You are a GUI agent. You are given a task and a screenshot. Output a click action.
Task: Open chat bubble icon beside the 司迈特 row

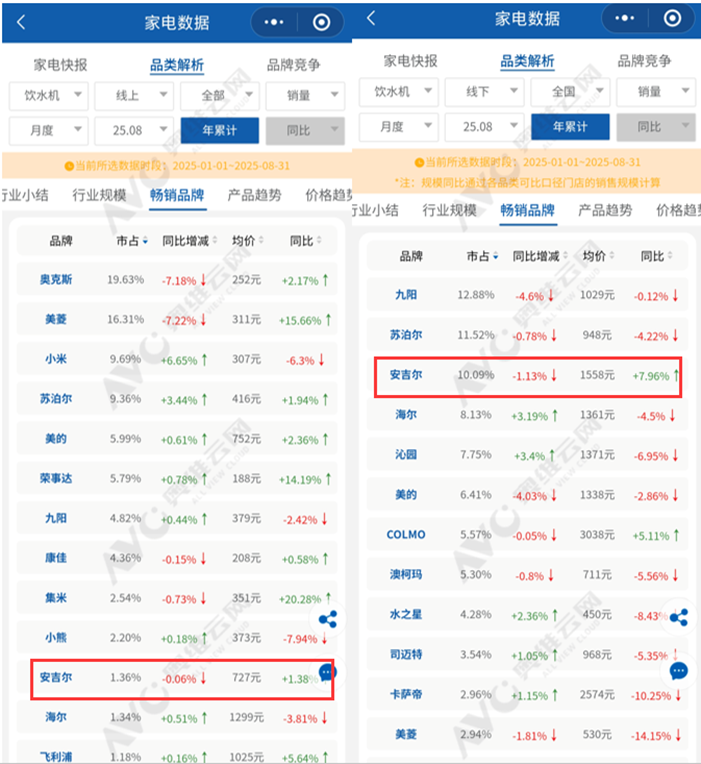[679, 670]
